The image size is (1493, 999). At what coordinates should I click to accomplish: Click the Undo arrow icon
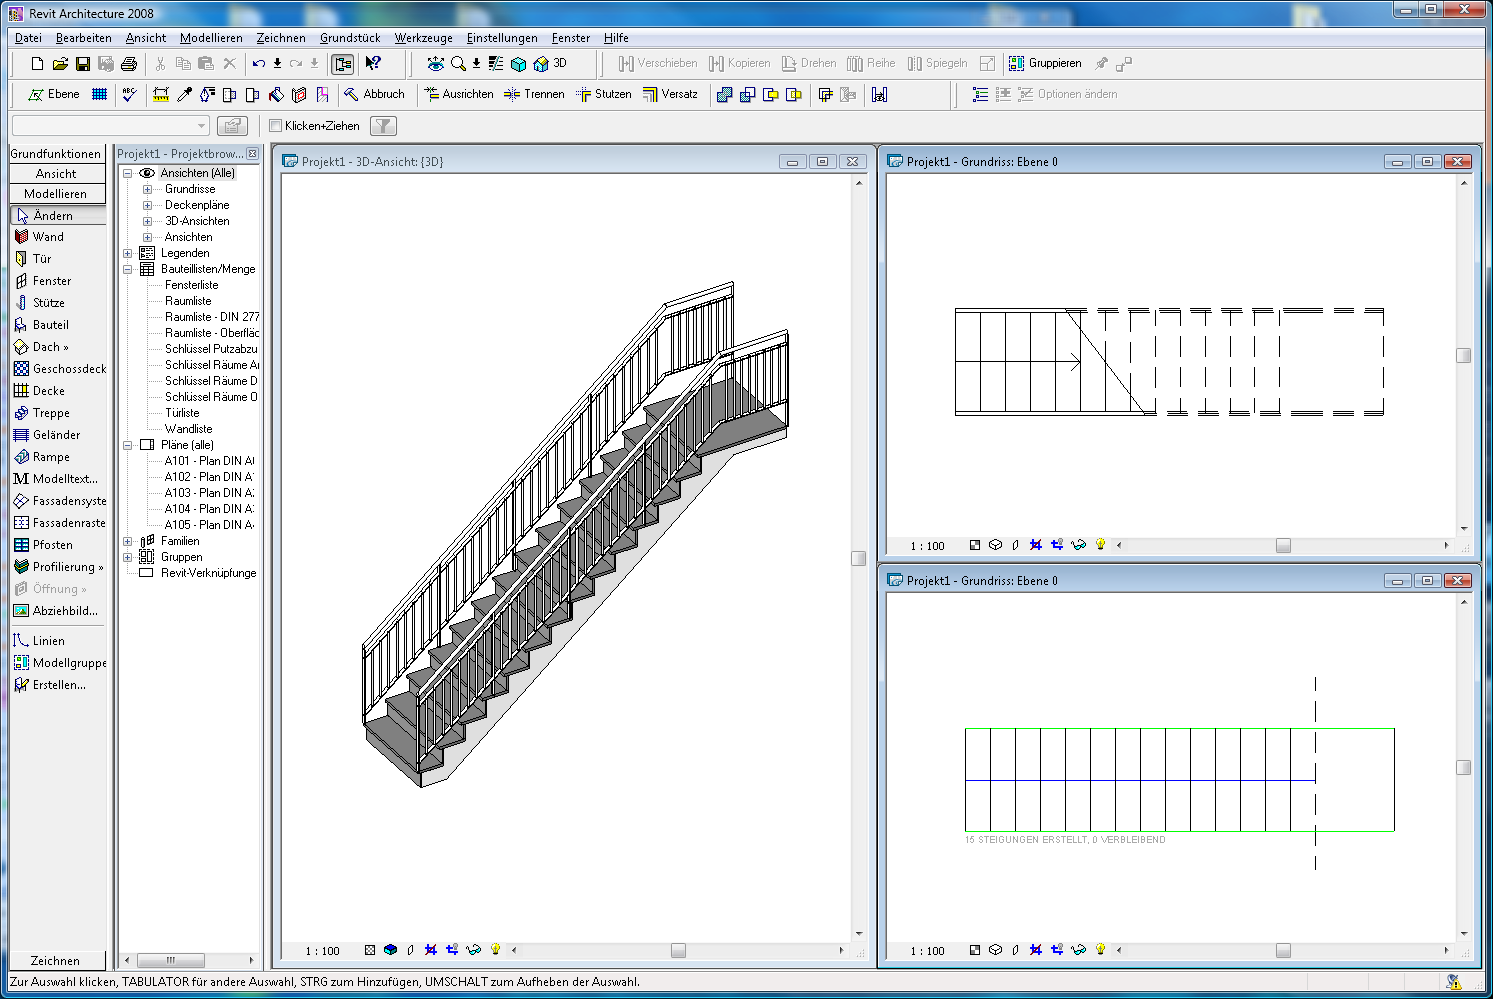(x=259, y=63)
